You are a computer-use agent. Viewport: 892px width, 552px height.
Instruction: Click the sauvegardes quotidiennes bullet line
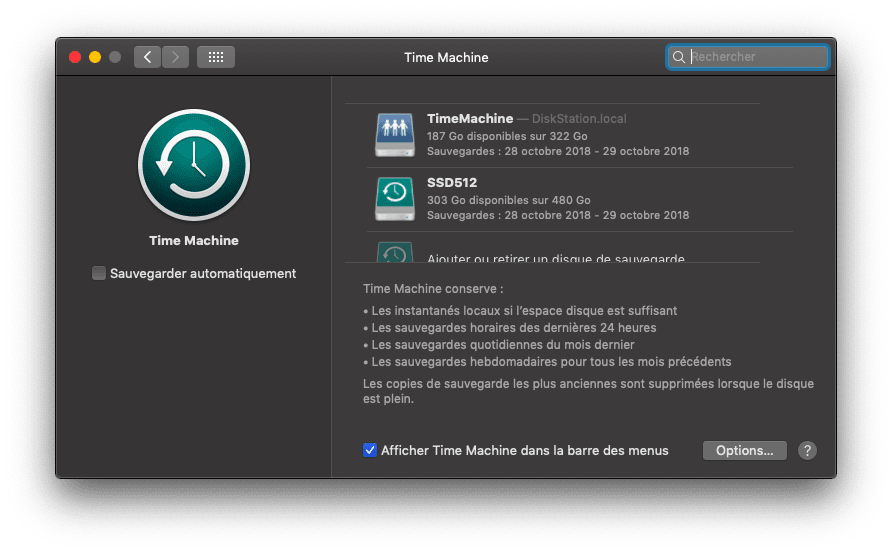[499, 345]
